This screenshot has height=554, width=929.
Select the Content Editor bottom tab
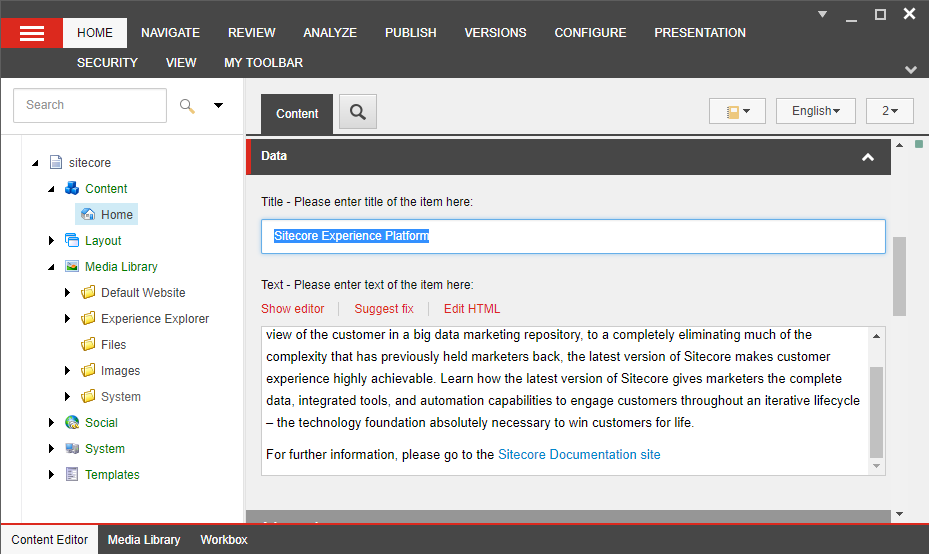click(x=50, y=540)
